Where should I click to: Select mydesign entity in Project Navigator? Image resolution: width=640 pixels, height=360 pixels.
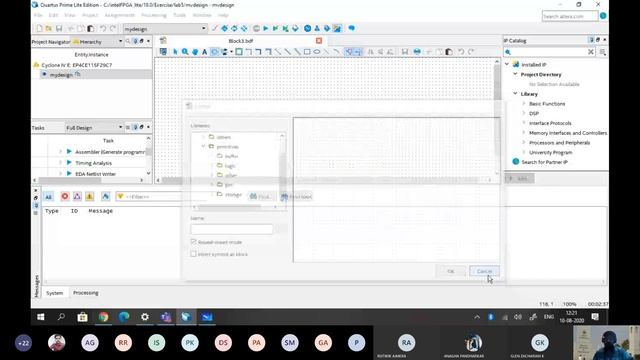click(61, 75)
